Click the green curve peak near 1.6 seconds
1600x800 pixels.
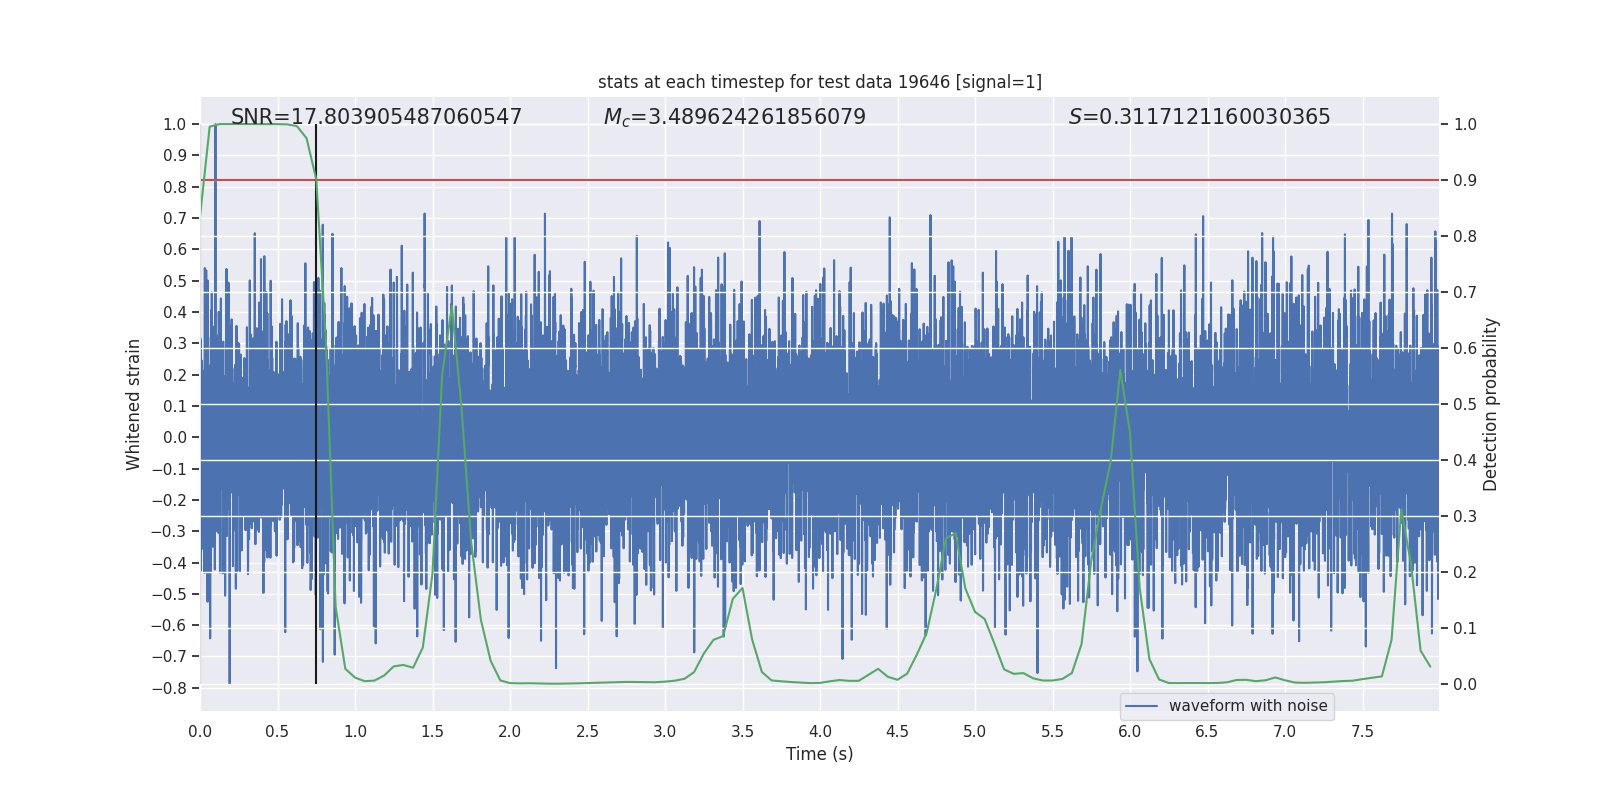click(452, 309)
